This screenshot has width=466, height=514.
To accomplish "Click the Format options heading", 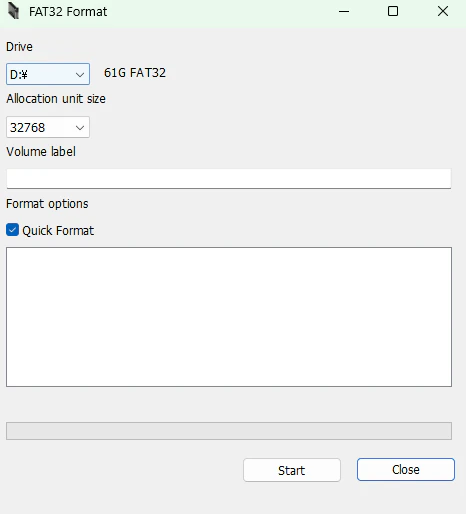I will (x=47, y=204).
